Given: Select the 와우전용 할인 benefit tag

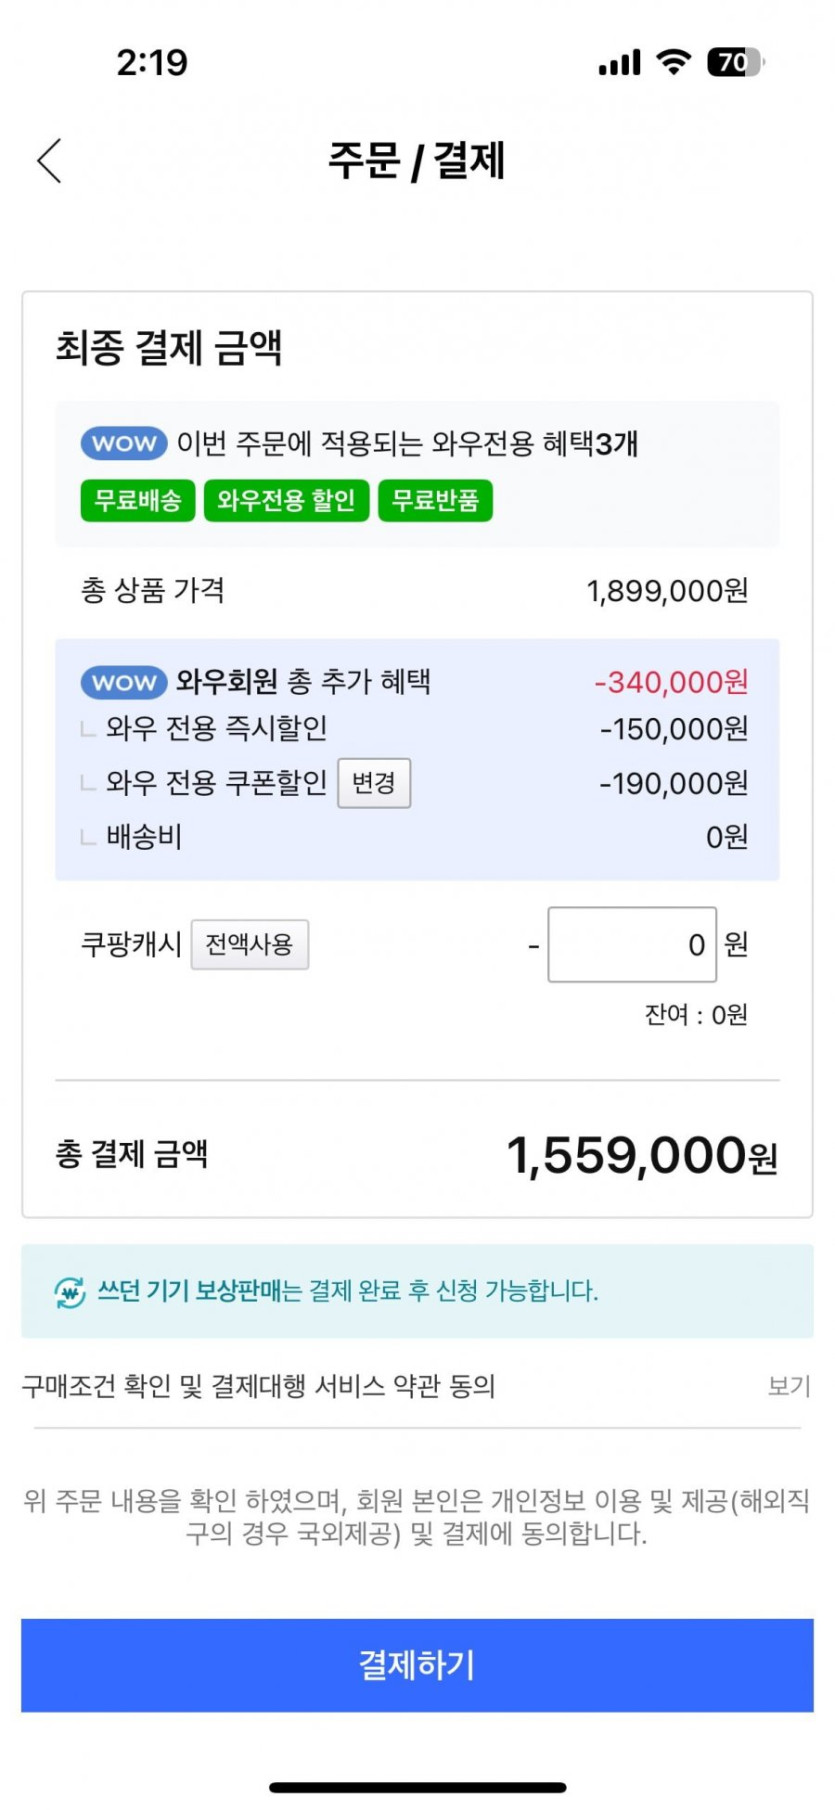Looking at the screenshot, I should click(286, 500).
